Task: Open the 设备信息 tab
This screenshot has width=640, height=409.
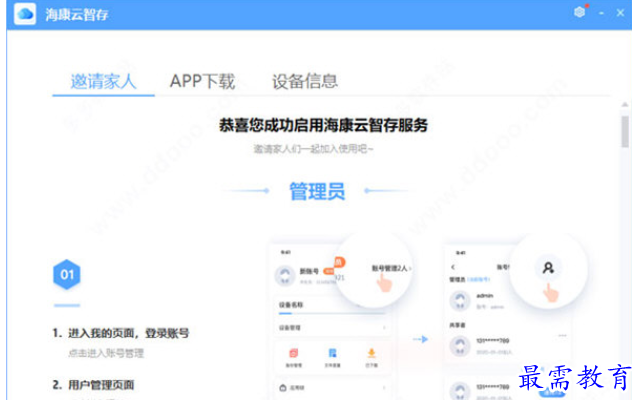Action: (305, 81)
